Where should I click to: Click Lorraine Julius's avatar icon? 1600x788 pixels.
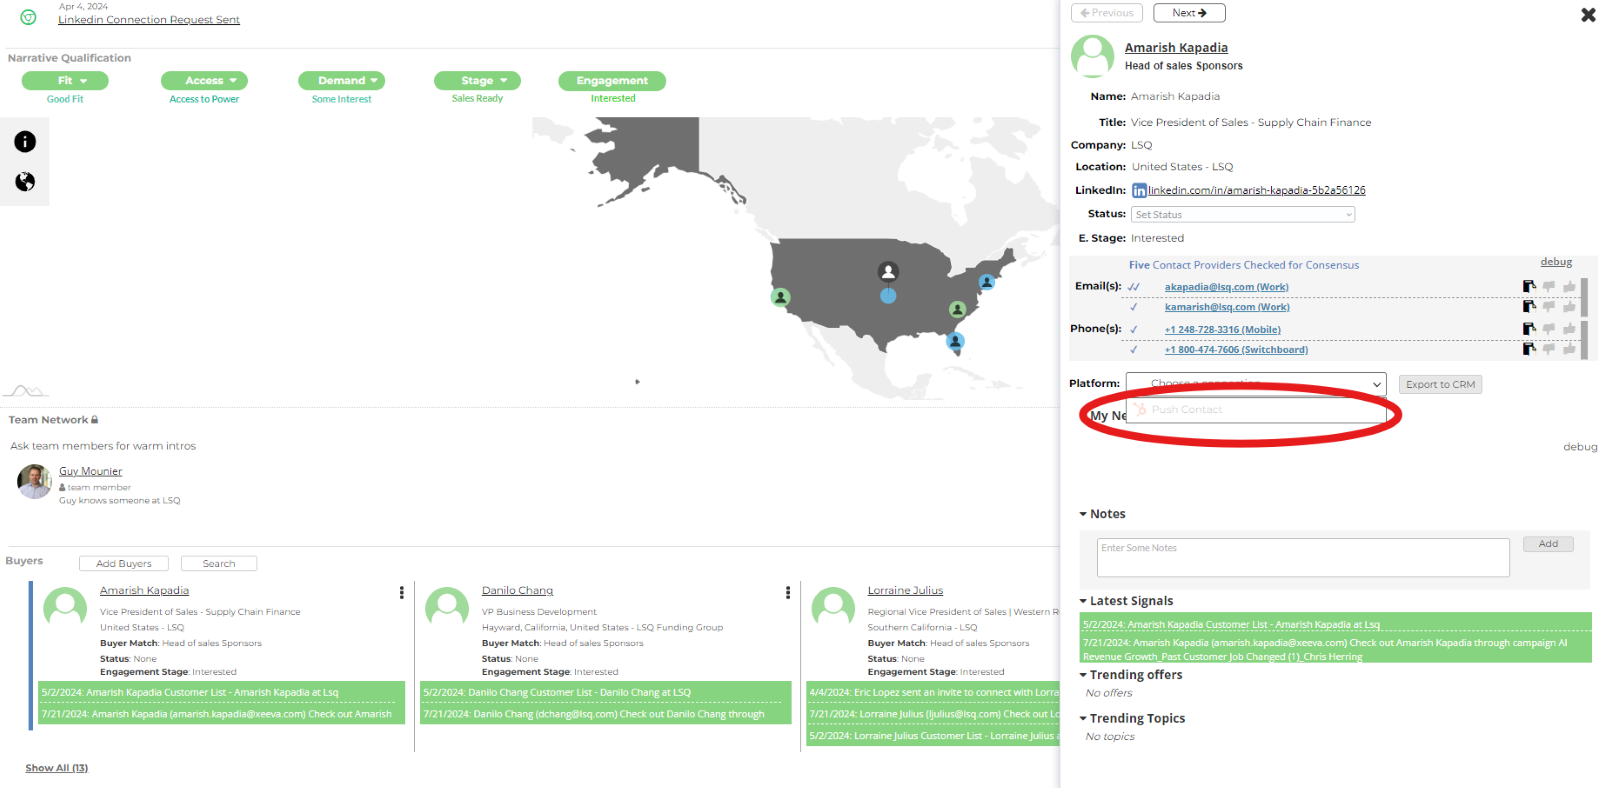point(833,608)
